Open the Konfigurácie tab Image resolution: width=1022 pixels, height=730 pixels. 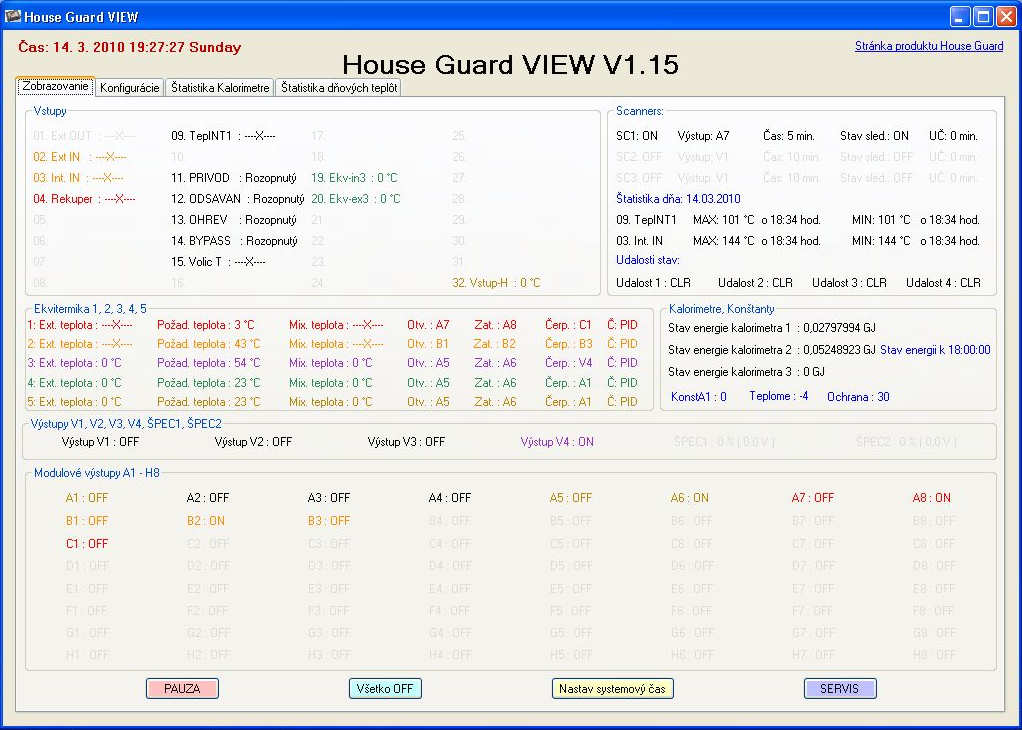(130, 87)
